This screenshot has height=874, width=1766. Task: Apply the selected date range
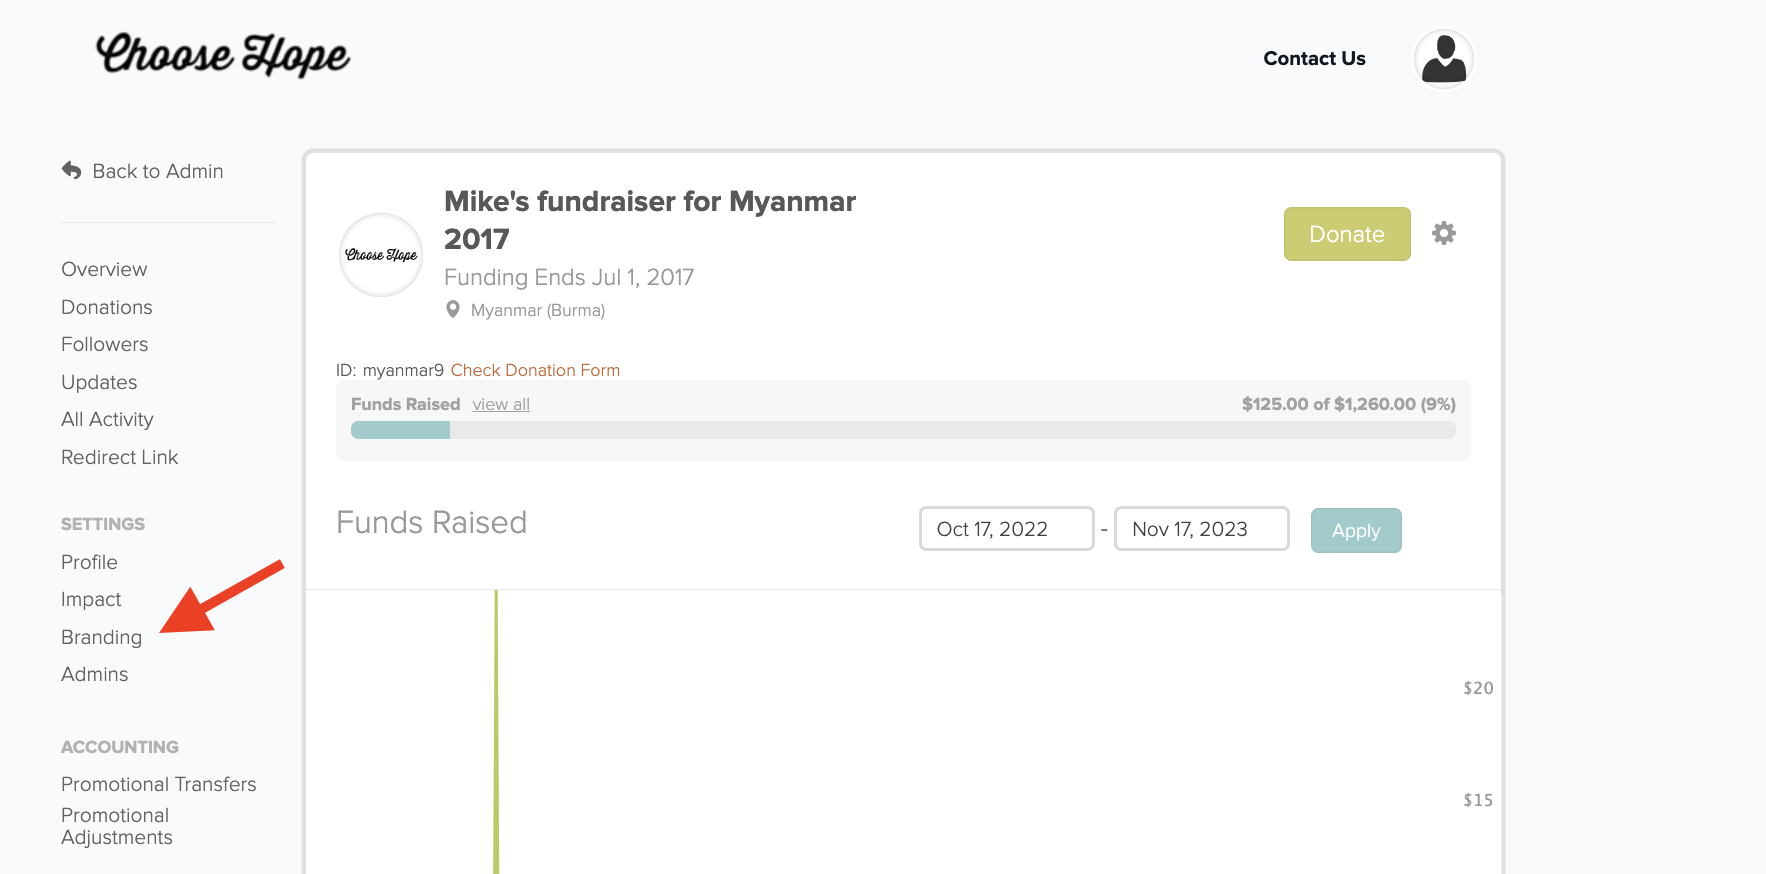tap(1356, 530)
